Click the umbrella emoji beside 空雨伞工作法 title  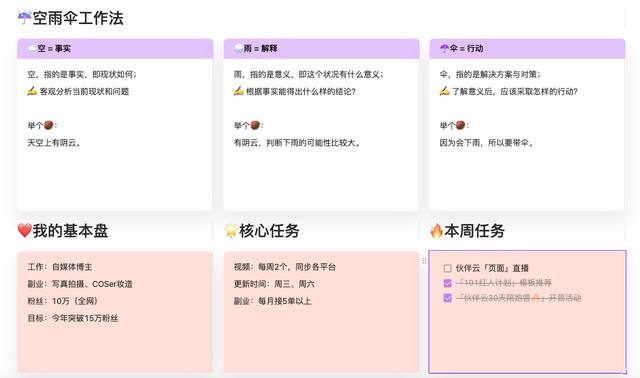coord(24,18)
